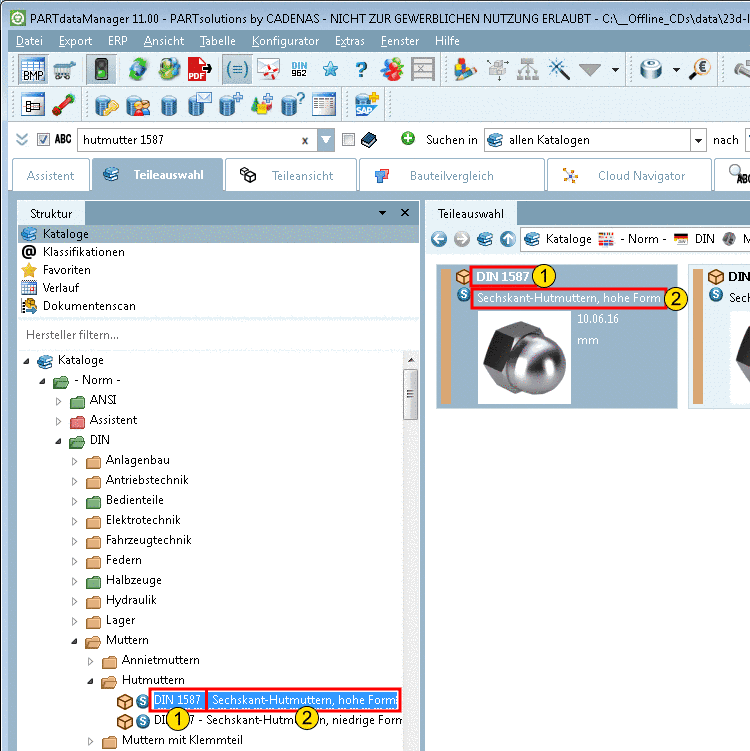Collapse the Muttern folder
The height and width of the screenshot is (751, 750).
point(74,641)
